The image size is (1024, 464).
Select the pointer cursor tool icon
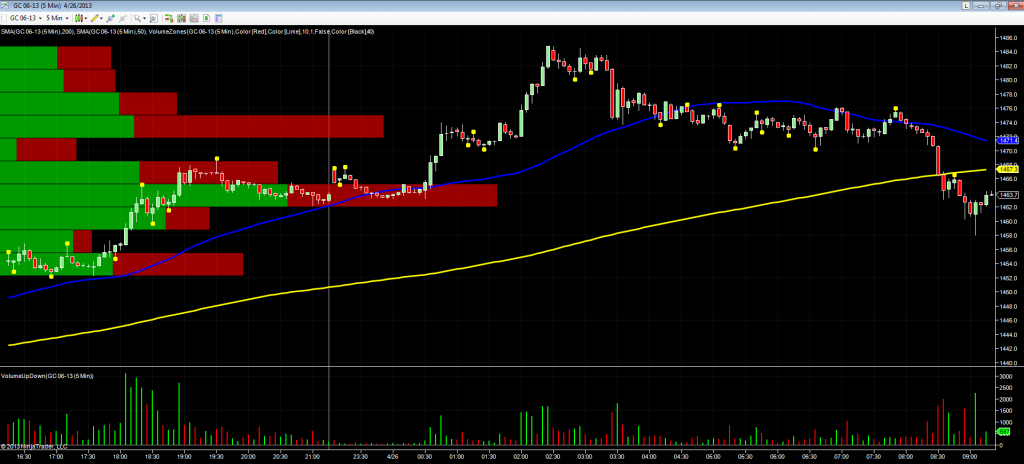[x=138, y=18]
